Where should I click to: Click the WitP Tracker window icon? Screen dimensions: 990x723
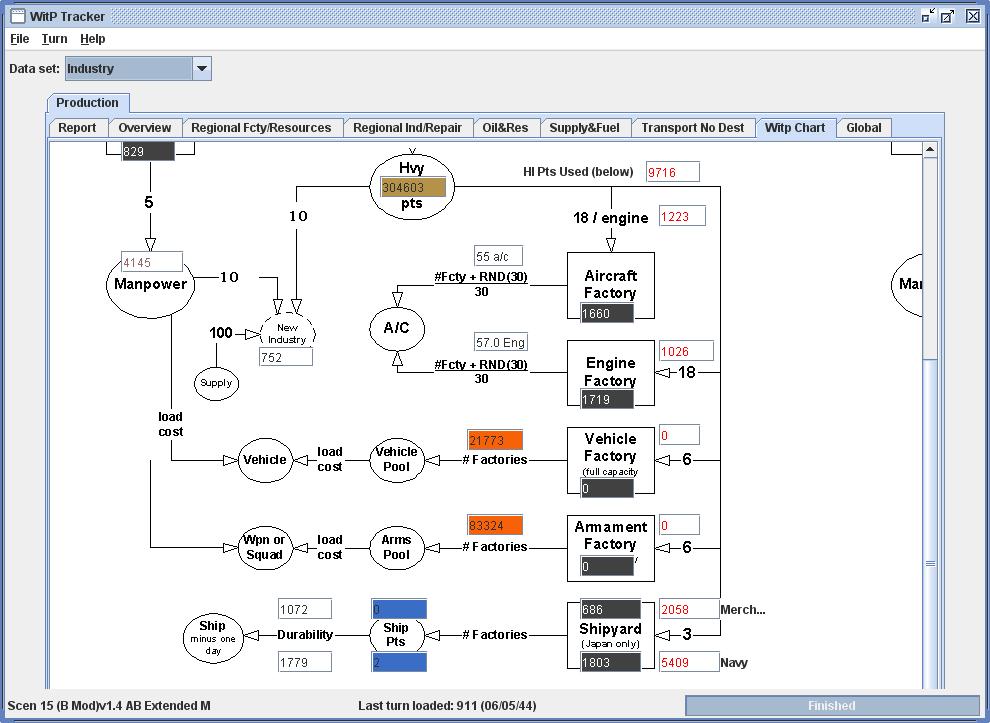(x=18, y=16)
